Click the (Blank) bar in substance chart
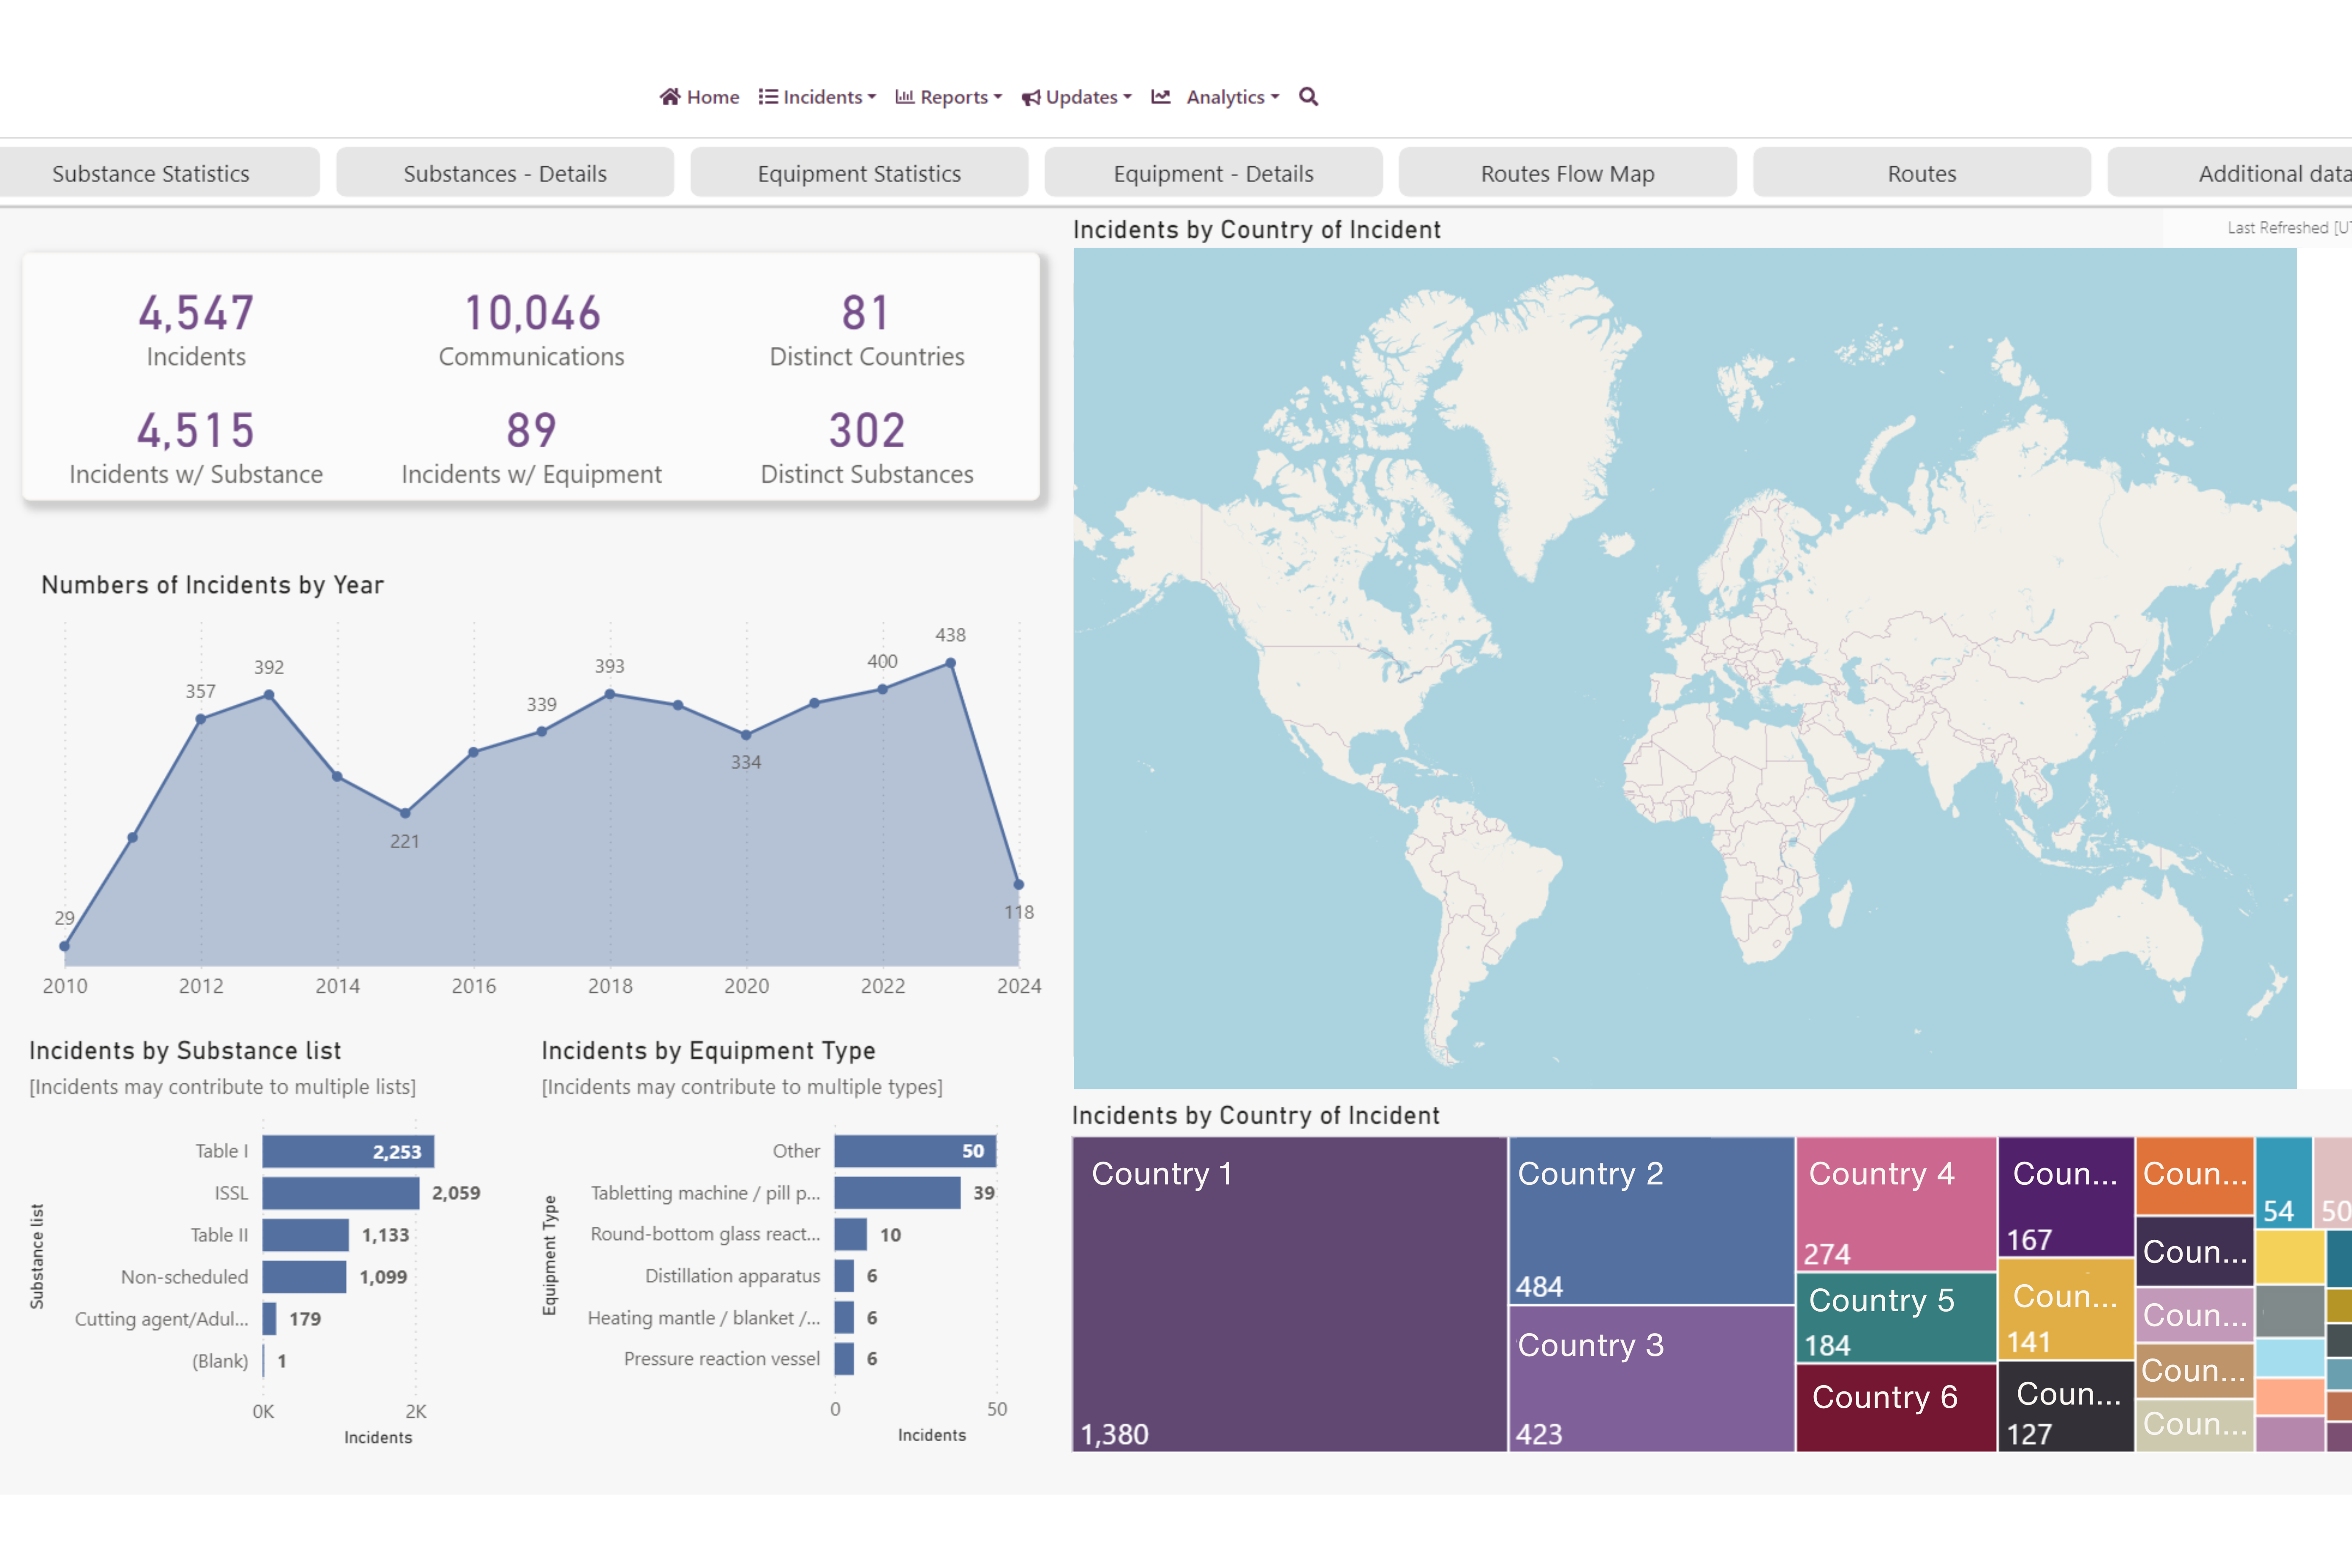The image size is (2352, 1568). (264, 1361)
